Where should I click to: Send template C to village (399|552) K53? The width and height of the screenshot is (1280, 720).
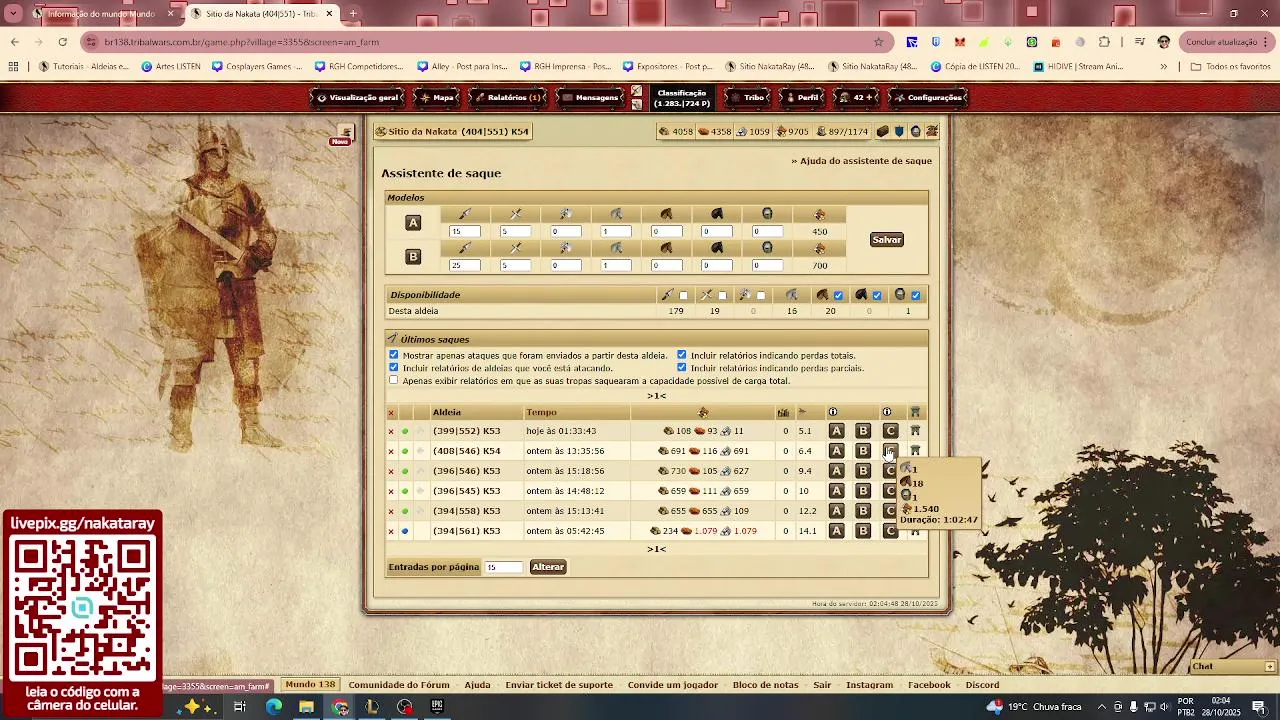890,431
